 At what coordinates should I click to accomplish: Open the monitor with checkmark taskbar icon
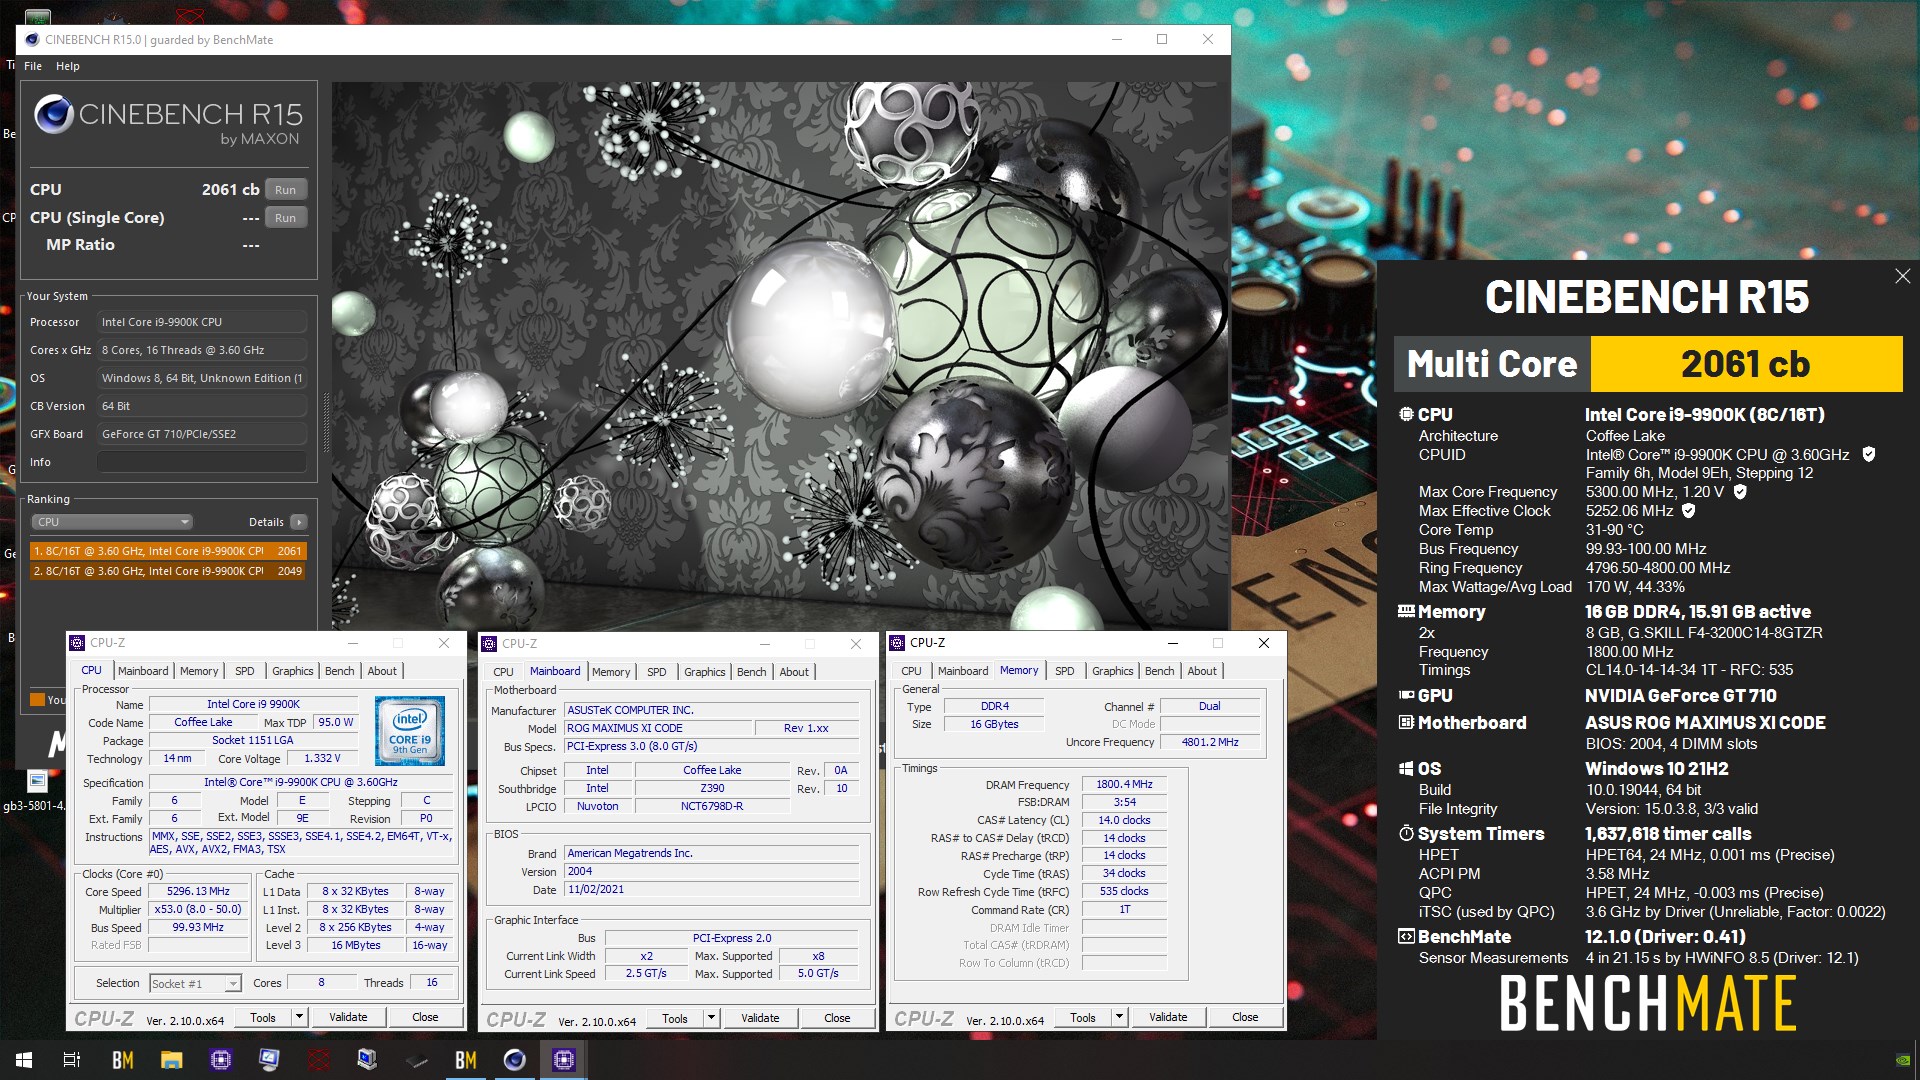(269, 1060)
